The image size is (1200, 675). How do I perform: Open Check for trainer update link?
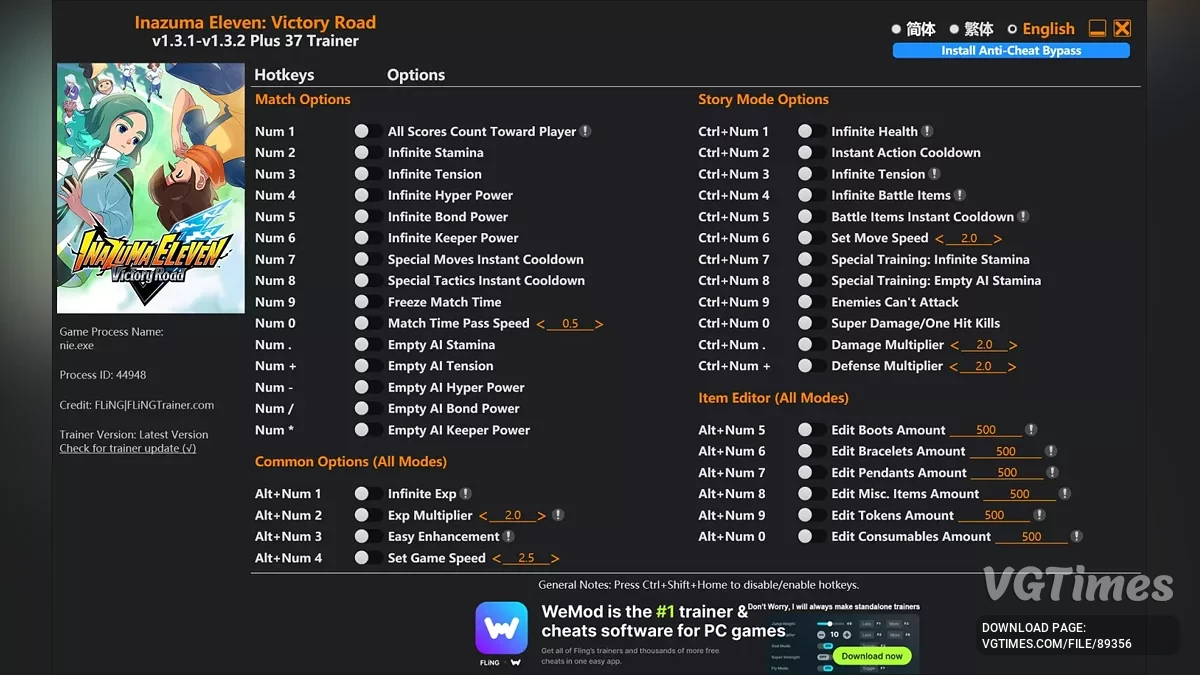click(x=128, y=448)
